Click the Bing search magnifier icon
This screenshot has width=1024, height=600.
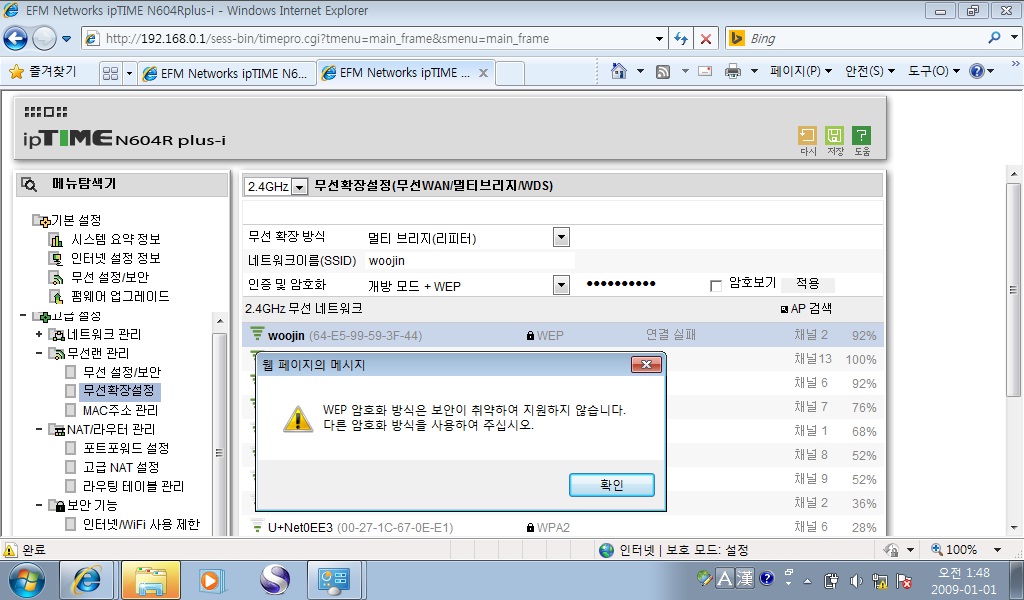[994, 38]
